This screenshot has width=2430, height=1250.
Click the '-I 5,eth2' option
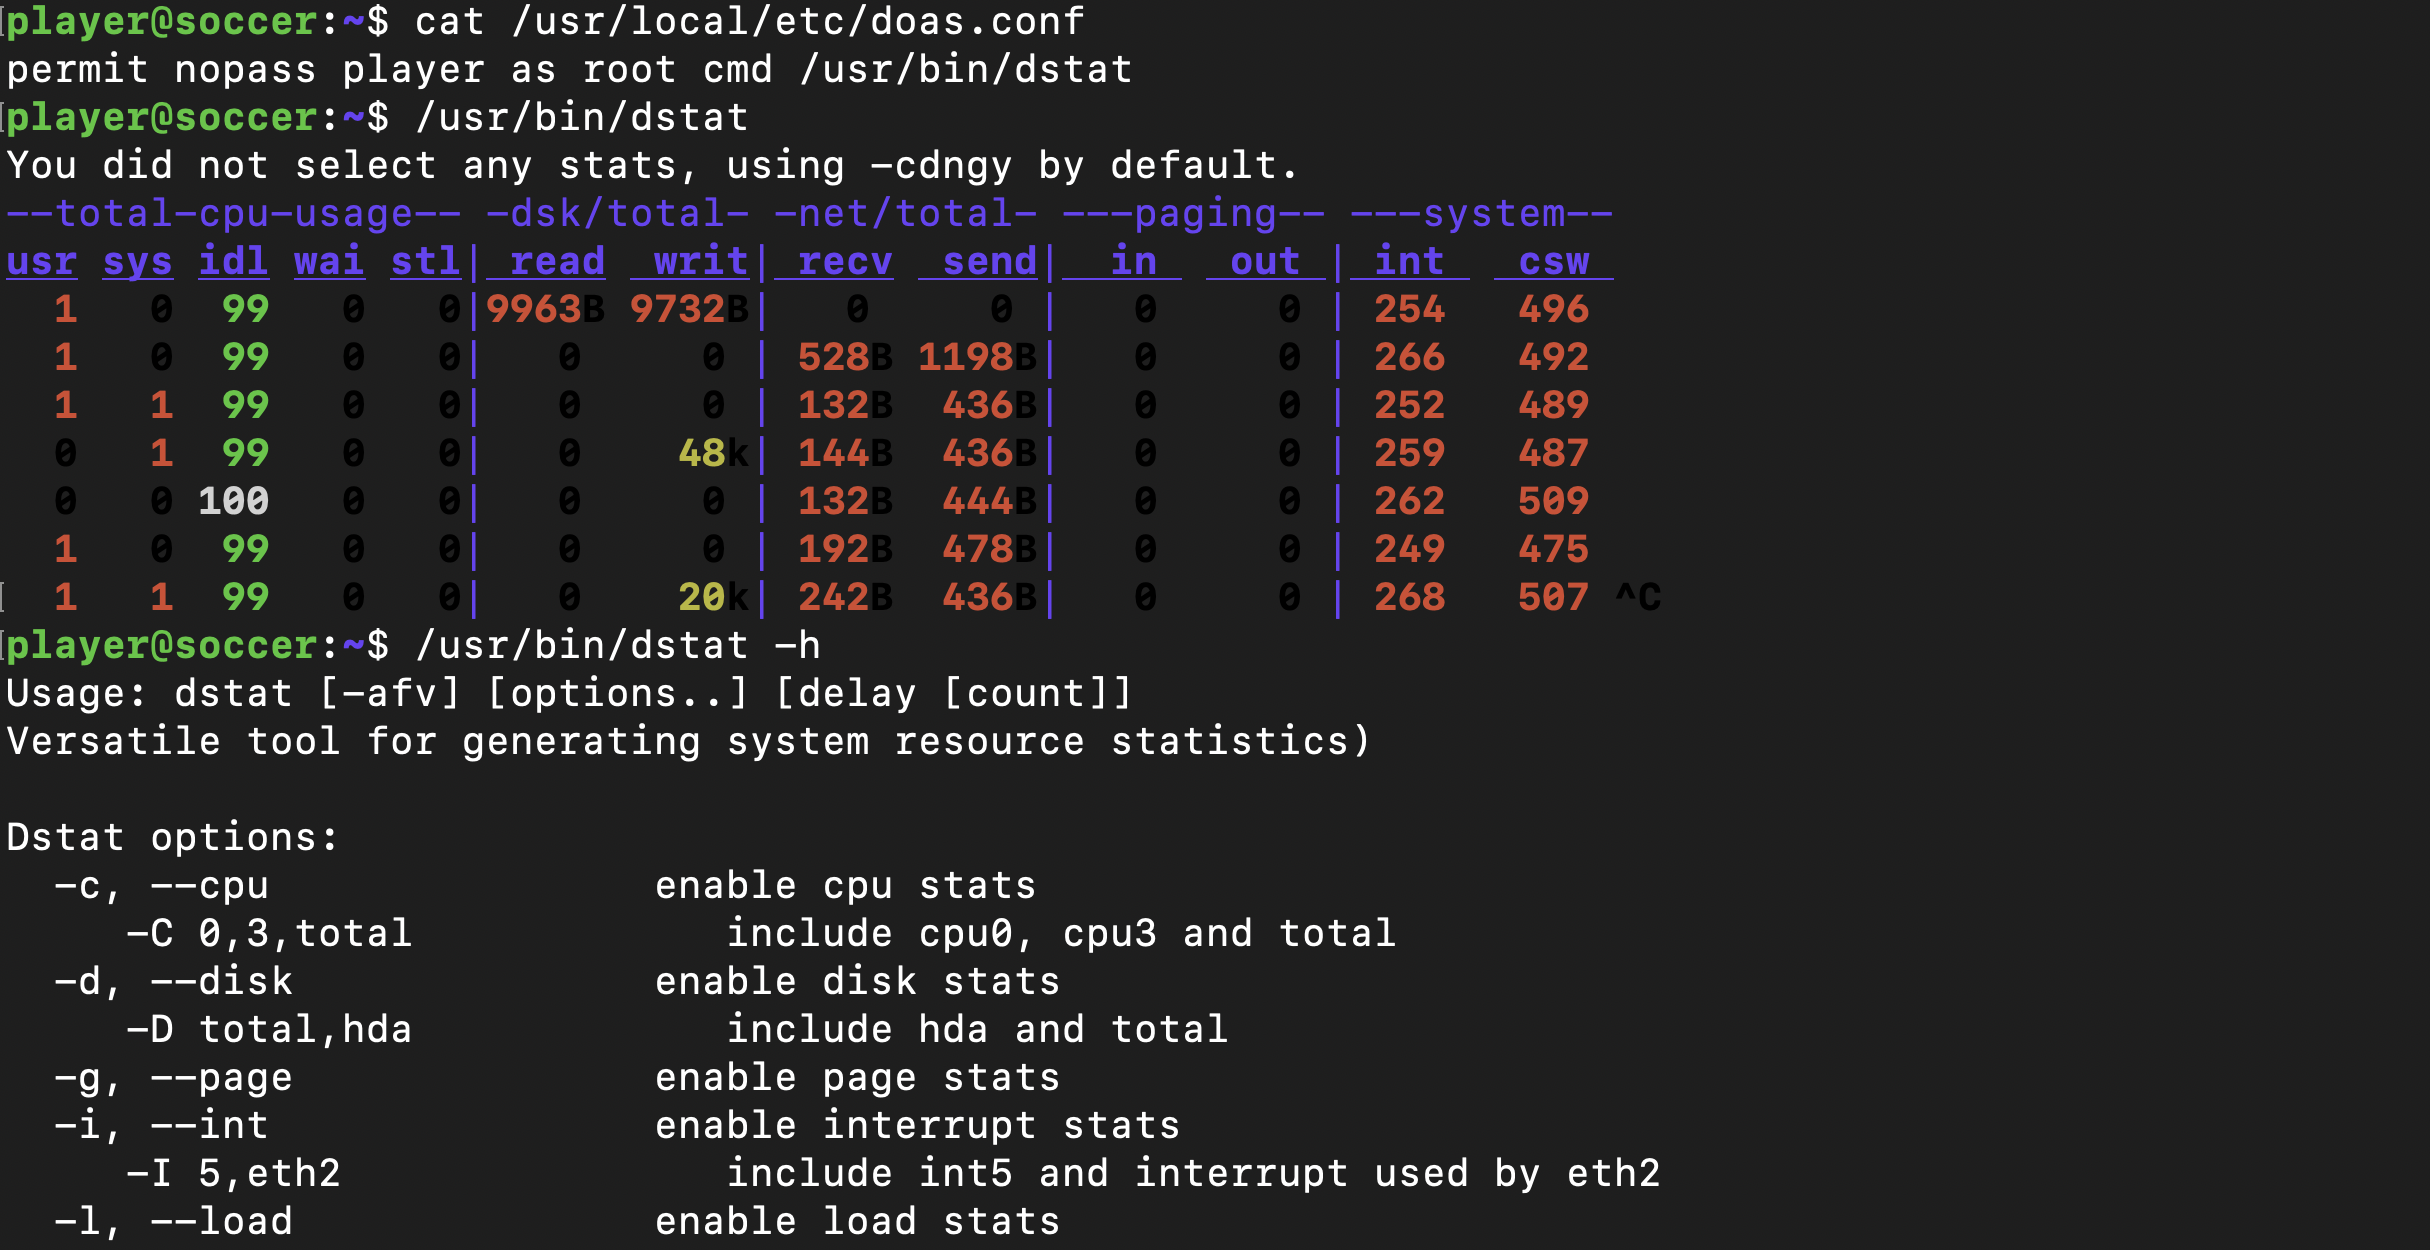pyautogui.click(x=234, y=1173)
